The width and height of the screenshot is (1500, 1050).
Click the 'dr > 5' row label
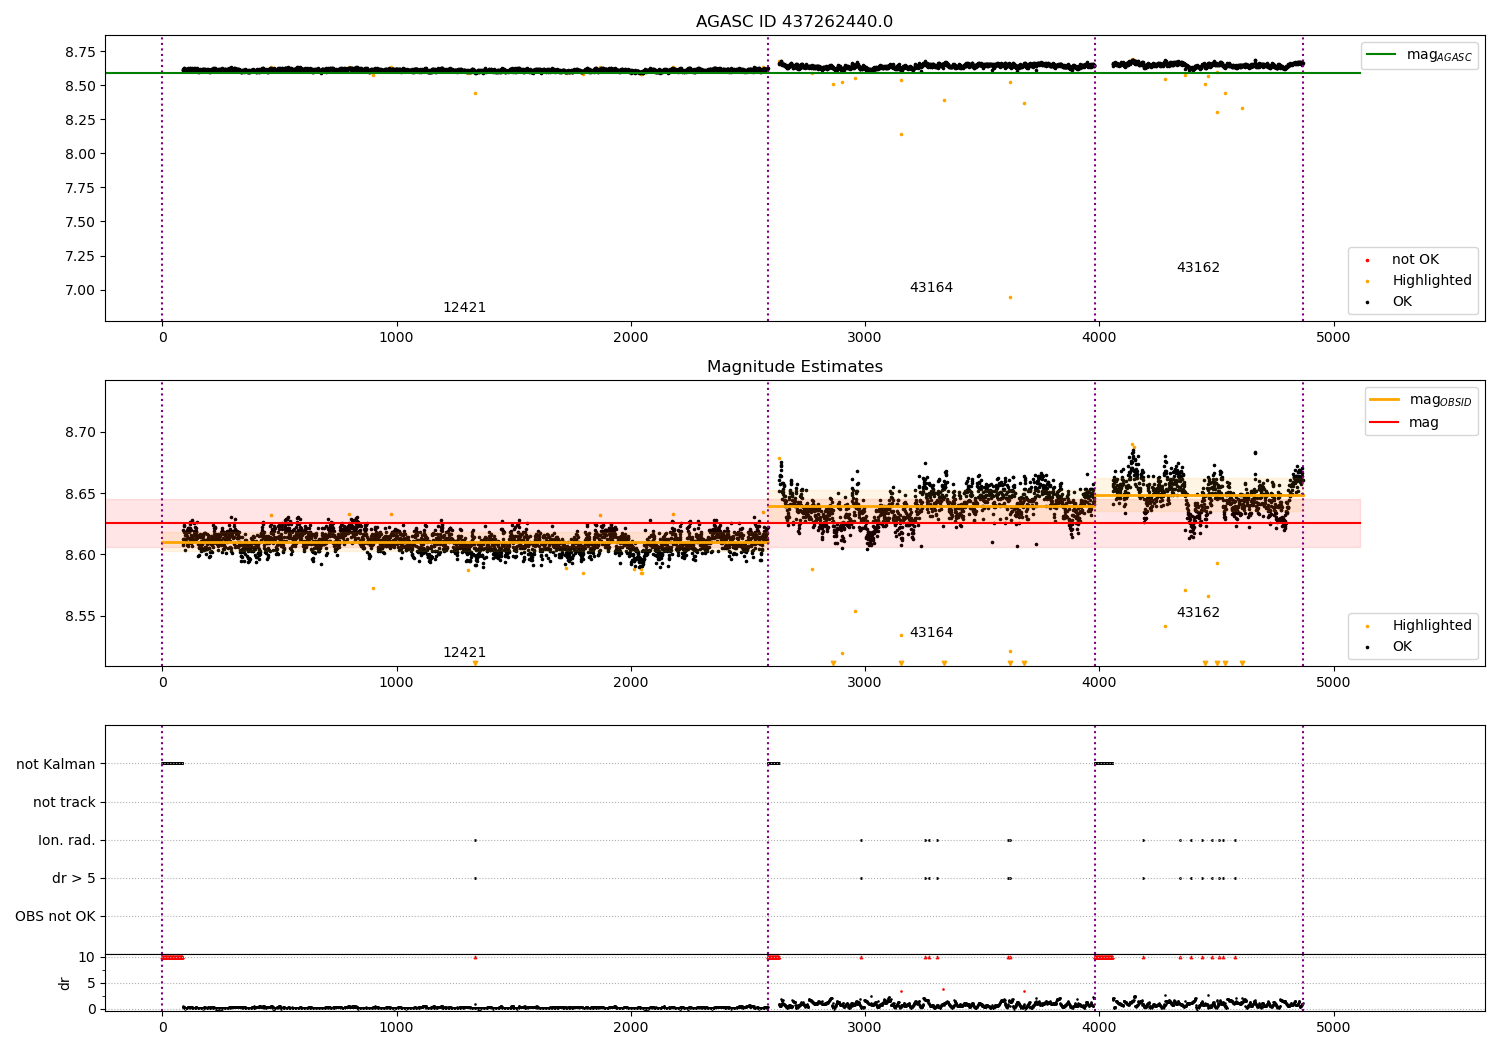click(x=74, y=878)
